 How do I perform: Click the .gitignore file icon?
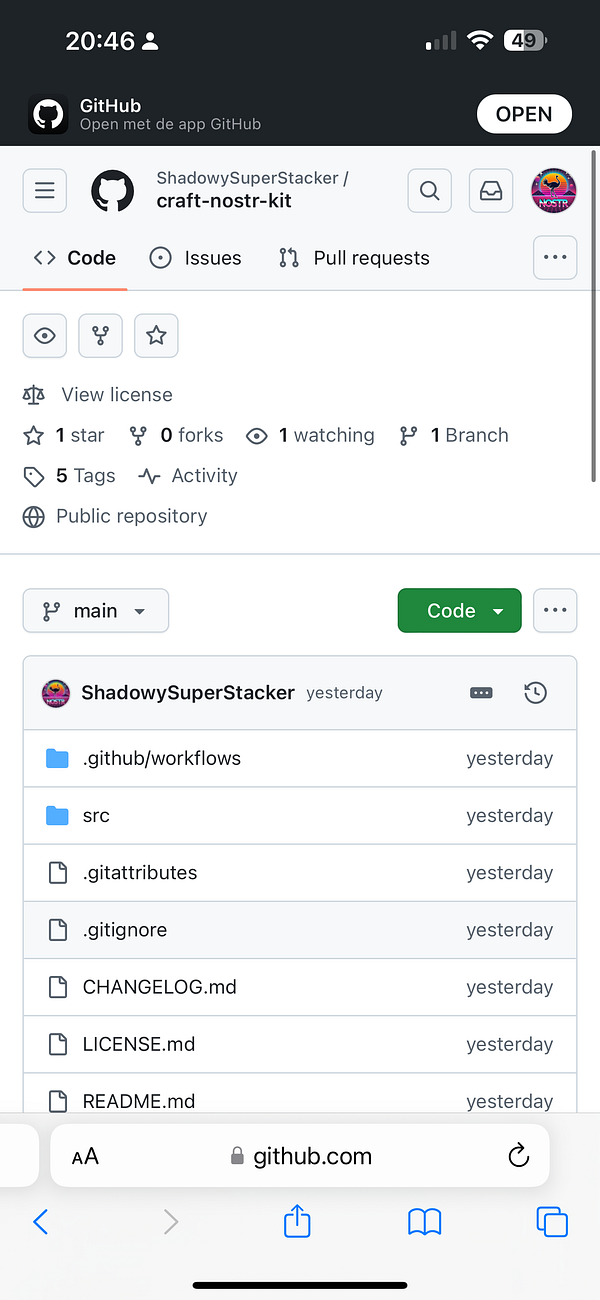[58, 930]
